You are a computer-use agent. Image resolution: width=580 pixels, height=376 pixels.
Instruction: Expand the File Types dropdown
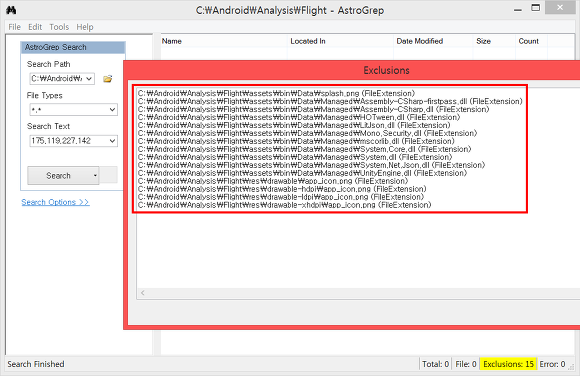click(112, 110)
